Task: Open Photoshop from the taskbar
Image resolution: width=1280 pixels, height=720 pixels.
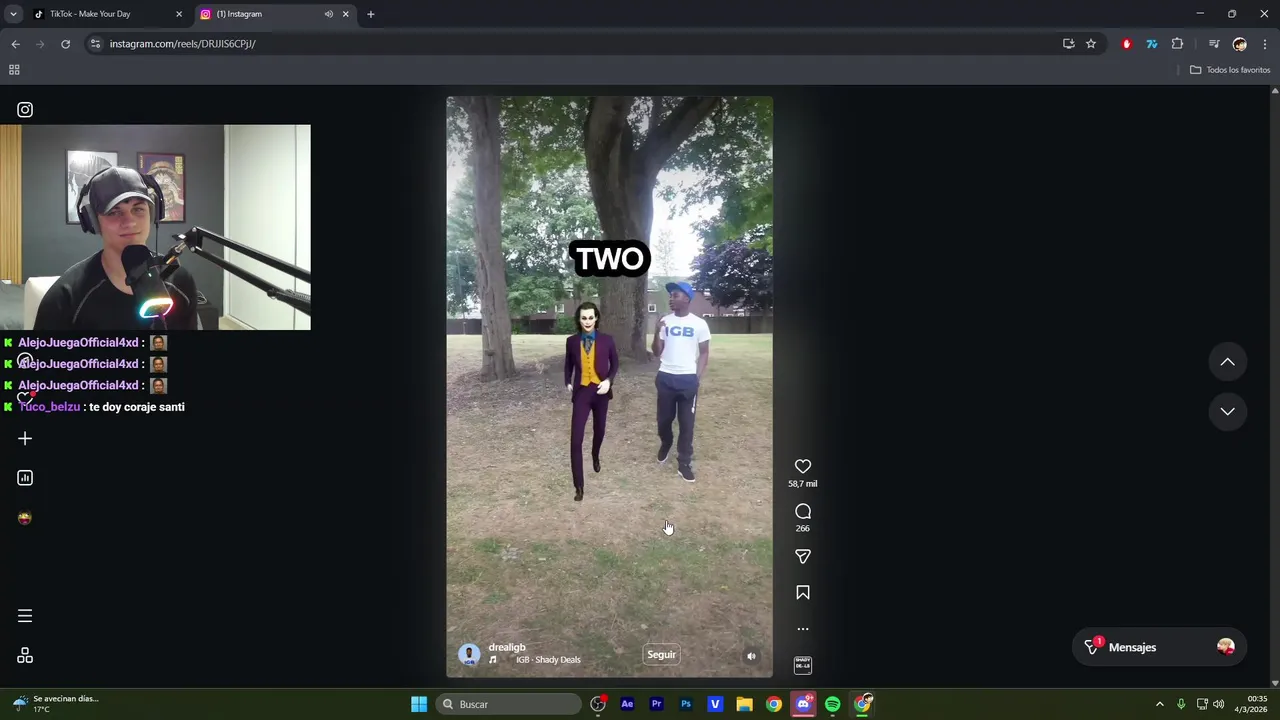Action: [685, 704]
